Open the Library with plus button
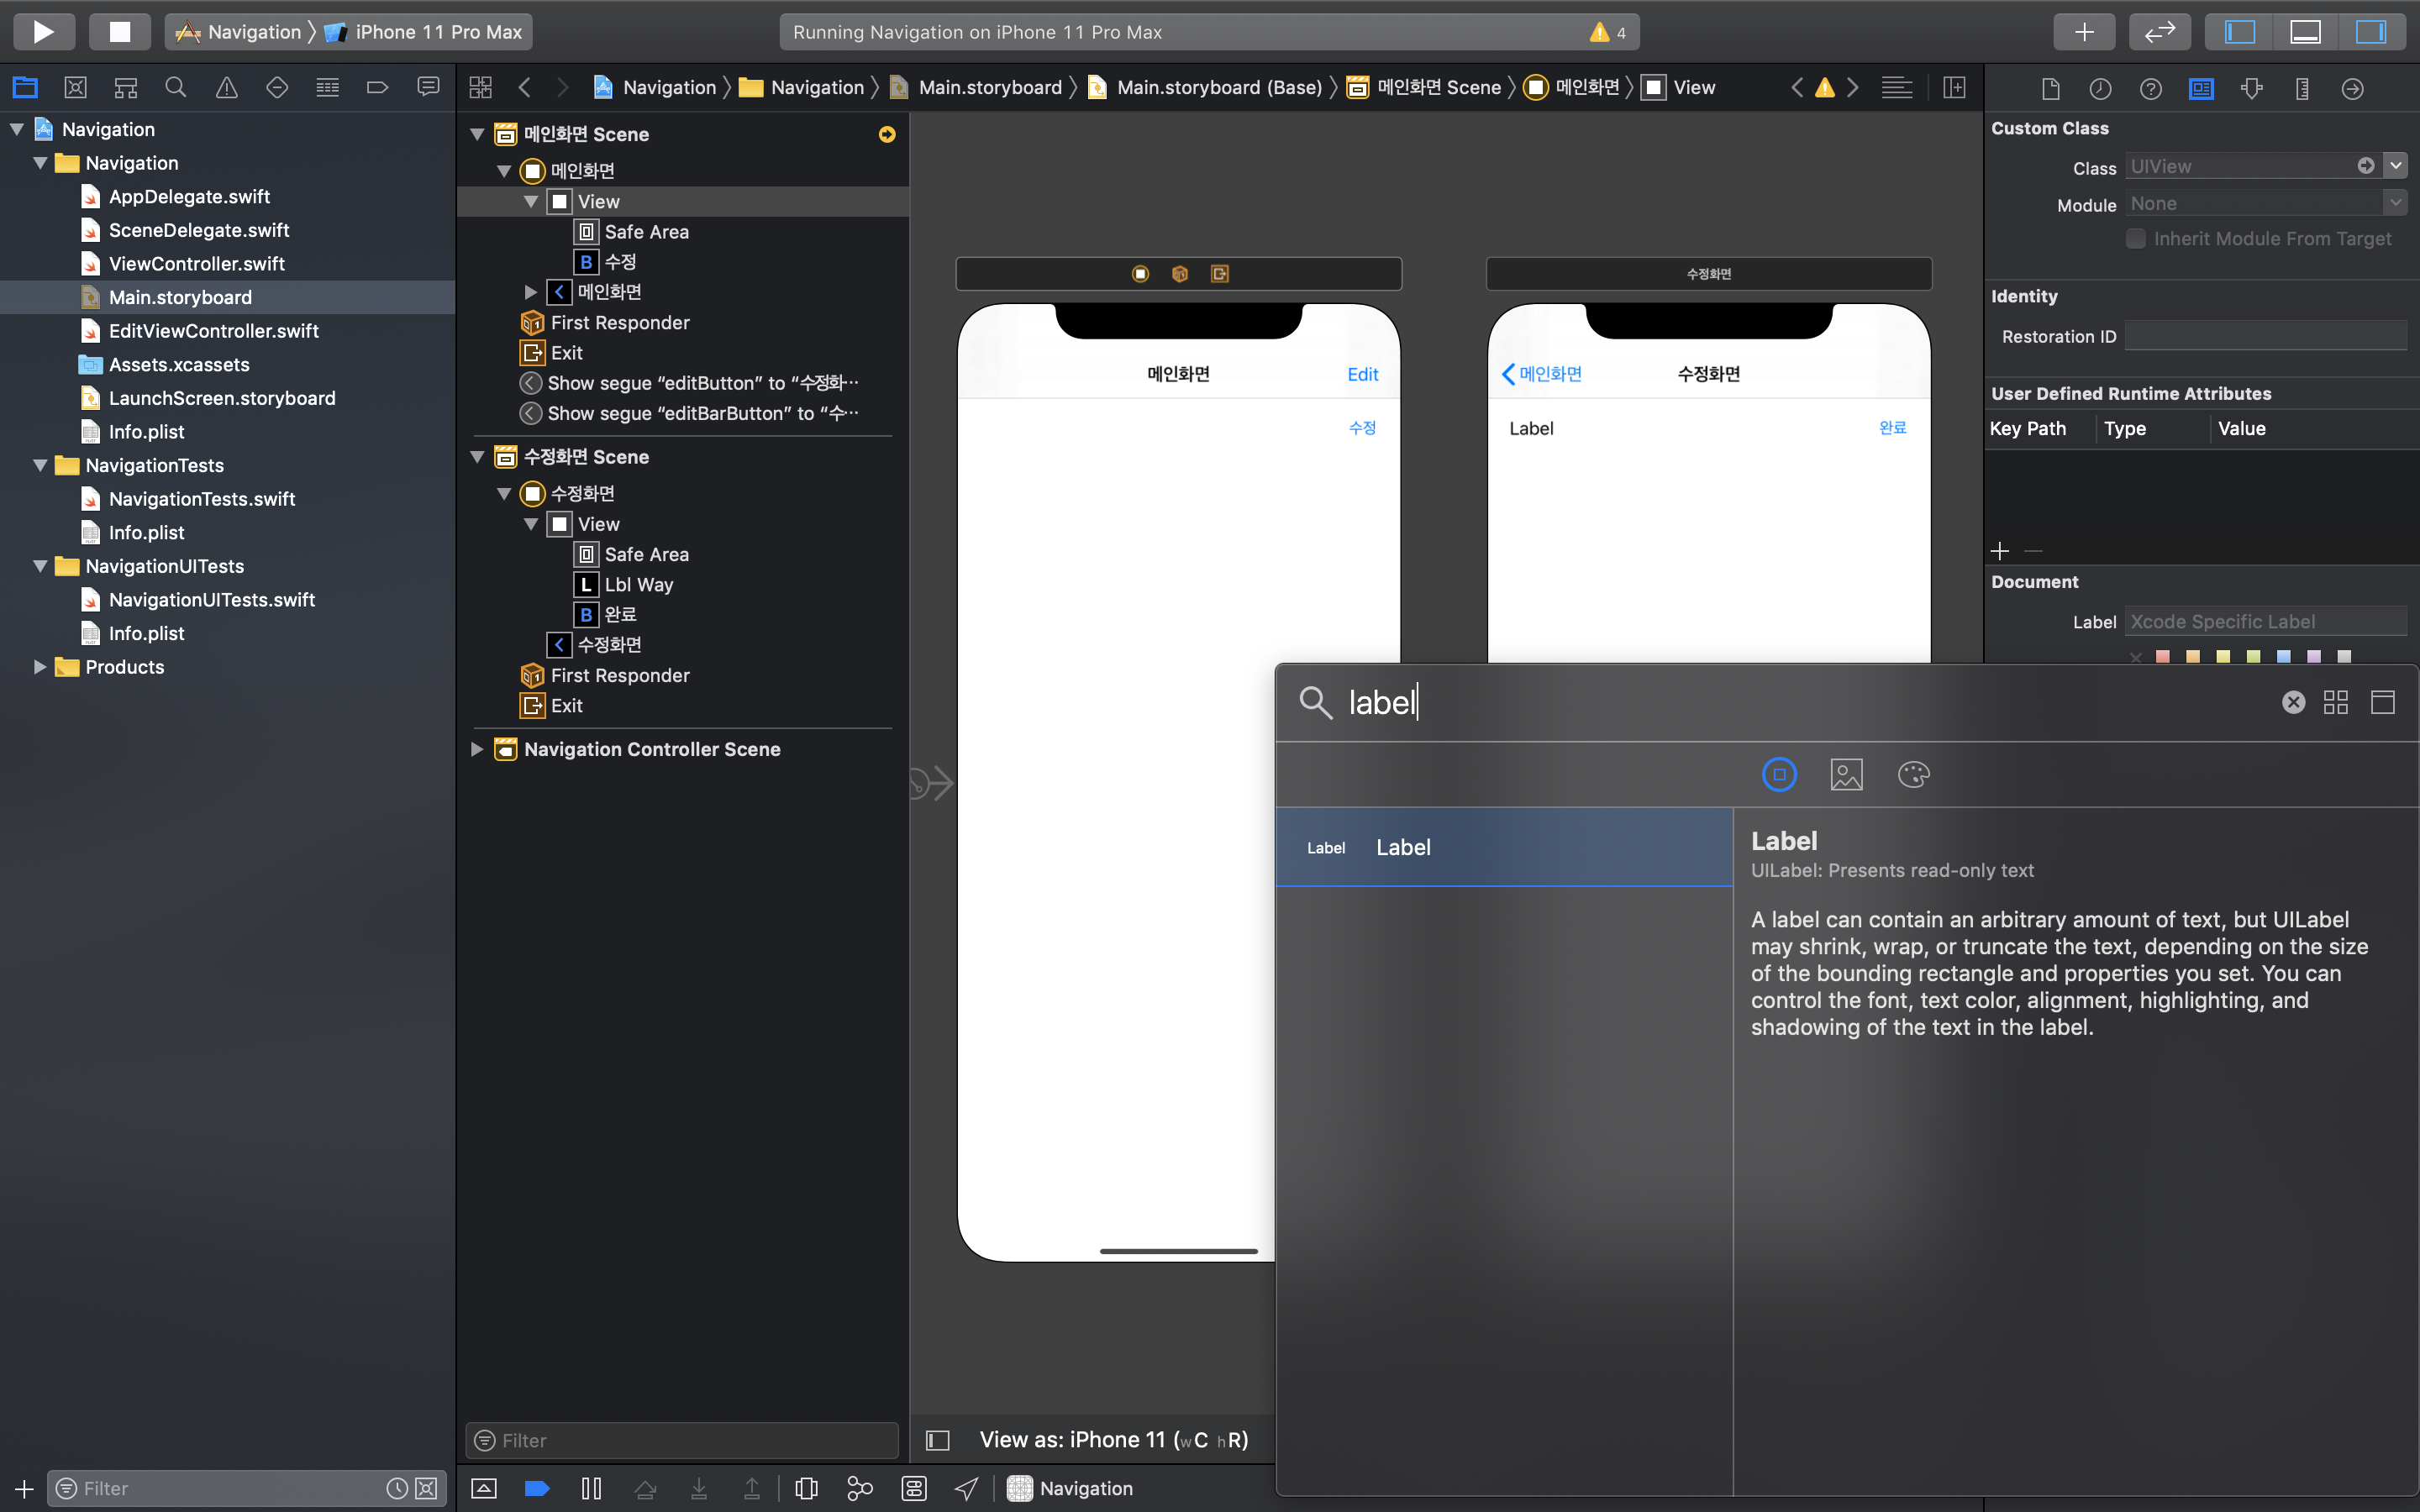Image resolution: width=2420 pixels, height=1512 pixels. tap(2083, 32)
